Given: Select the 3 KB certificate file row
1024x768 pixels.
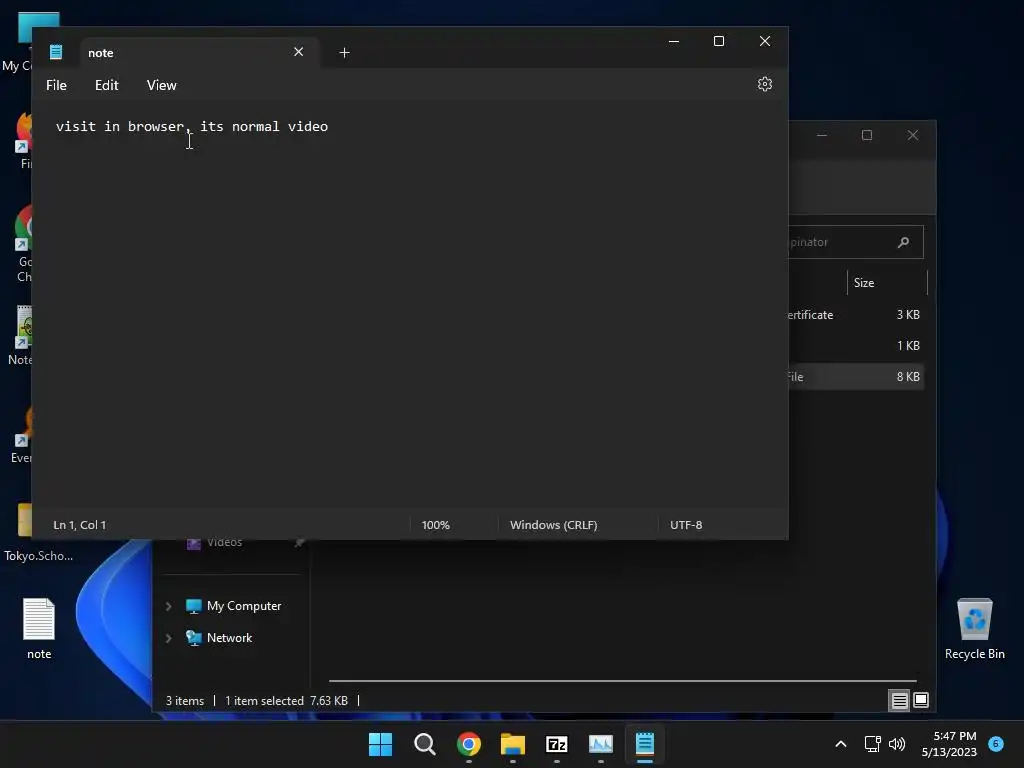Looking at the screenshot, I should click(x=856, y=315).
